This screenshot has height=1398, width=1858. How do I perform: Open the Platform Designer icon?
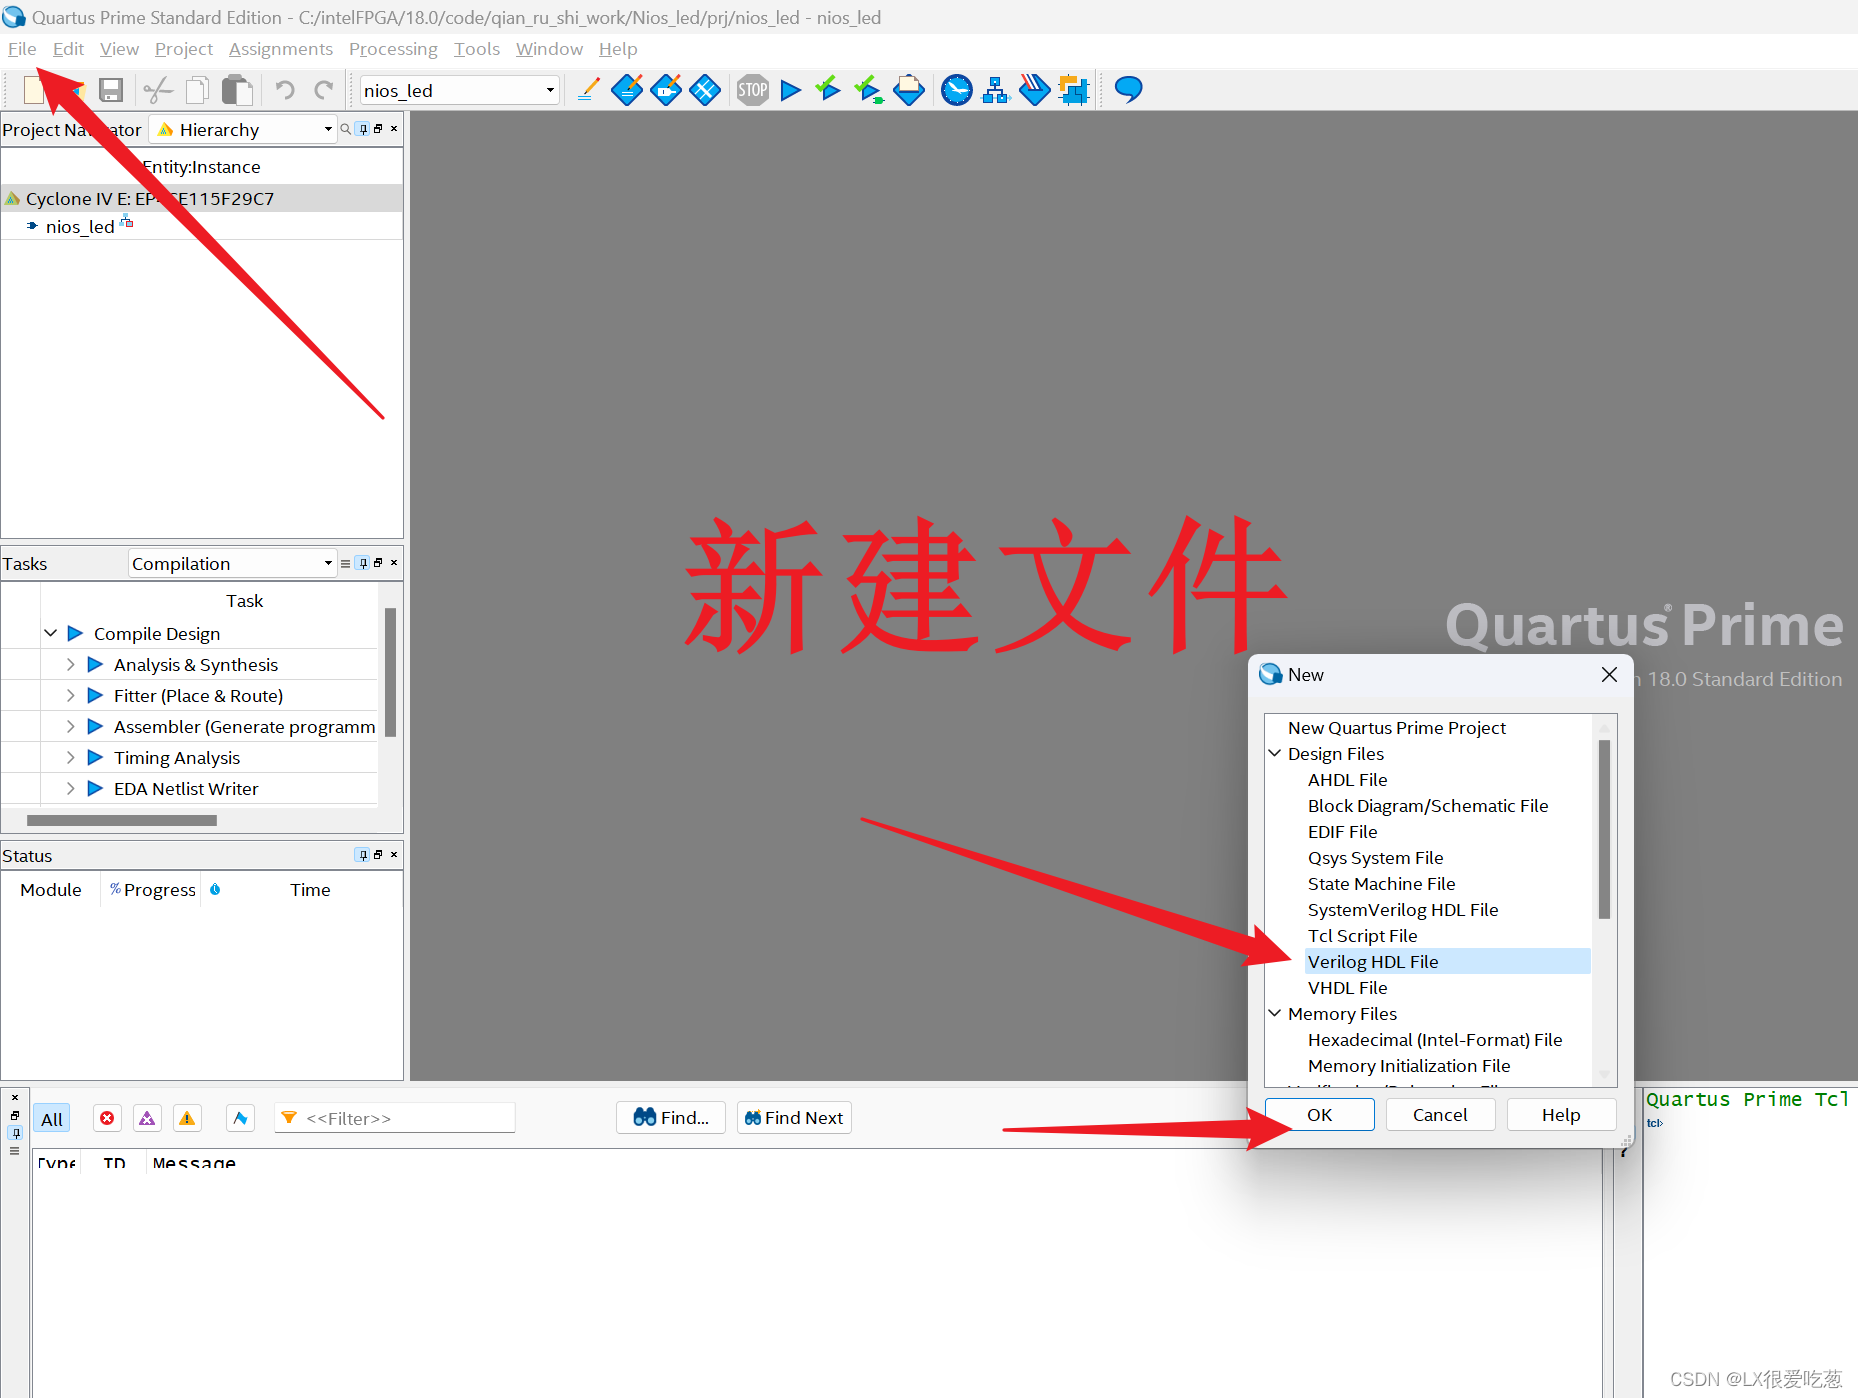1073,90
